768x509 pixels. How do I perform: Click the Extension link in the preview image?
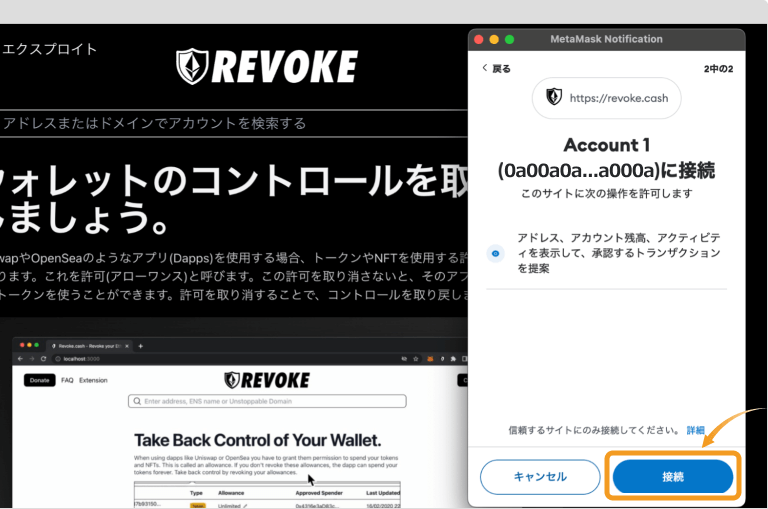coord(93,380)
